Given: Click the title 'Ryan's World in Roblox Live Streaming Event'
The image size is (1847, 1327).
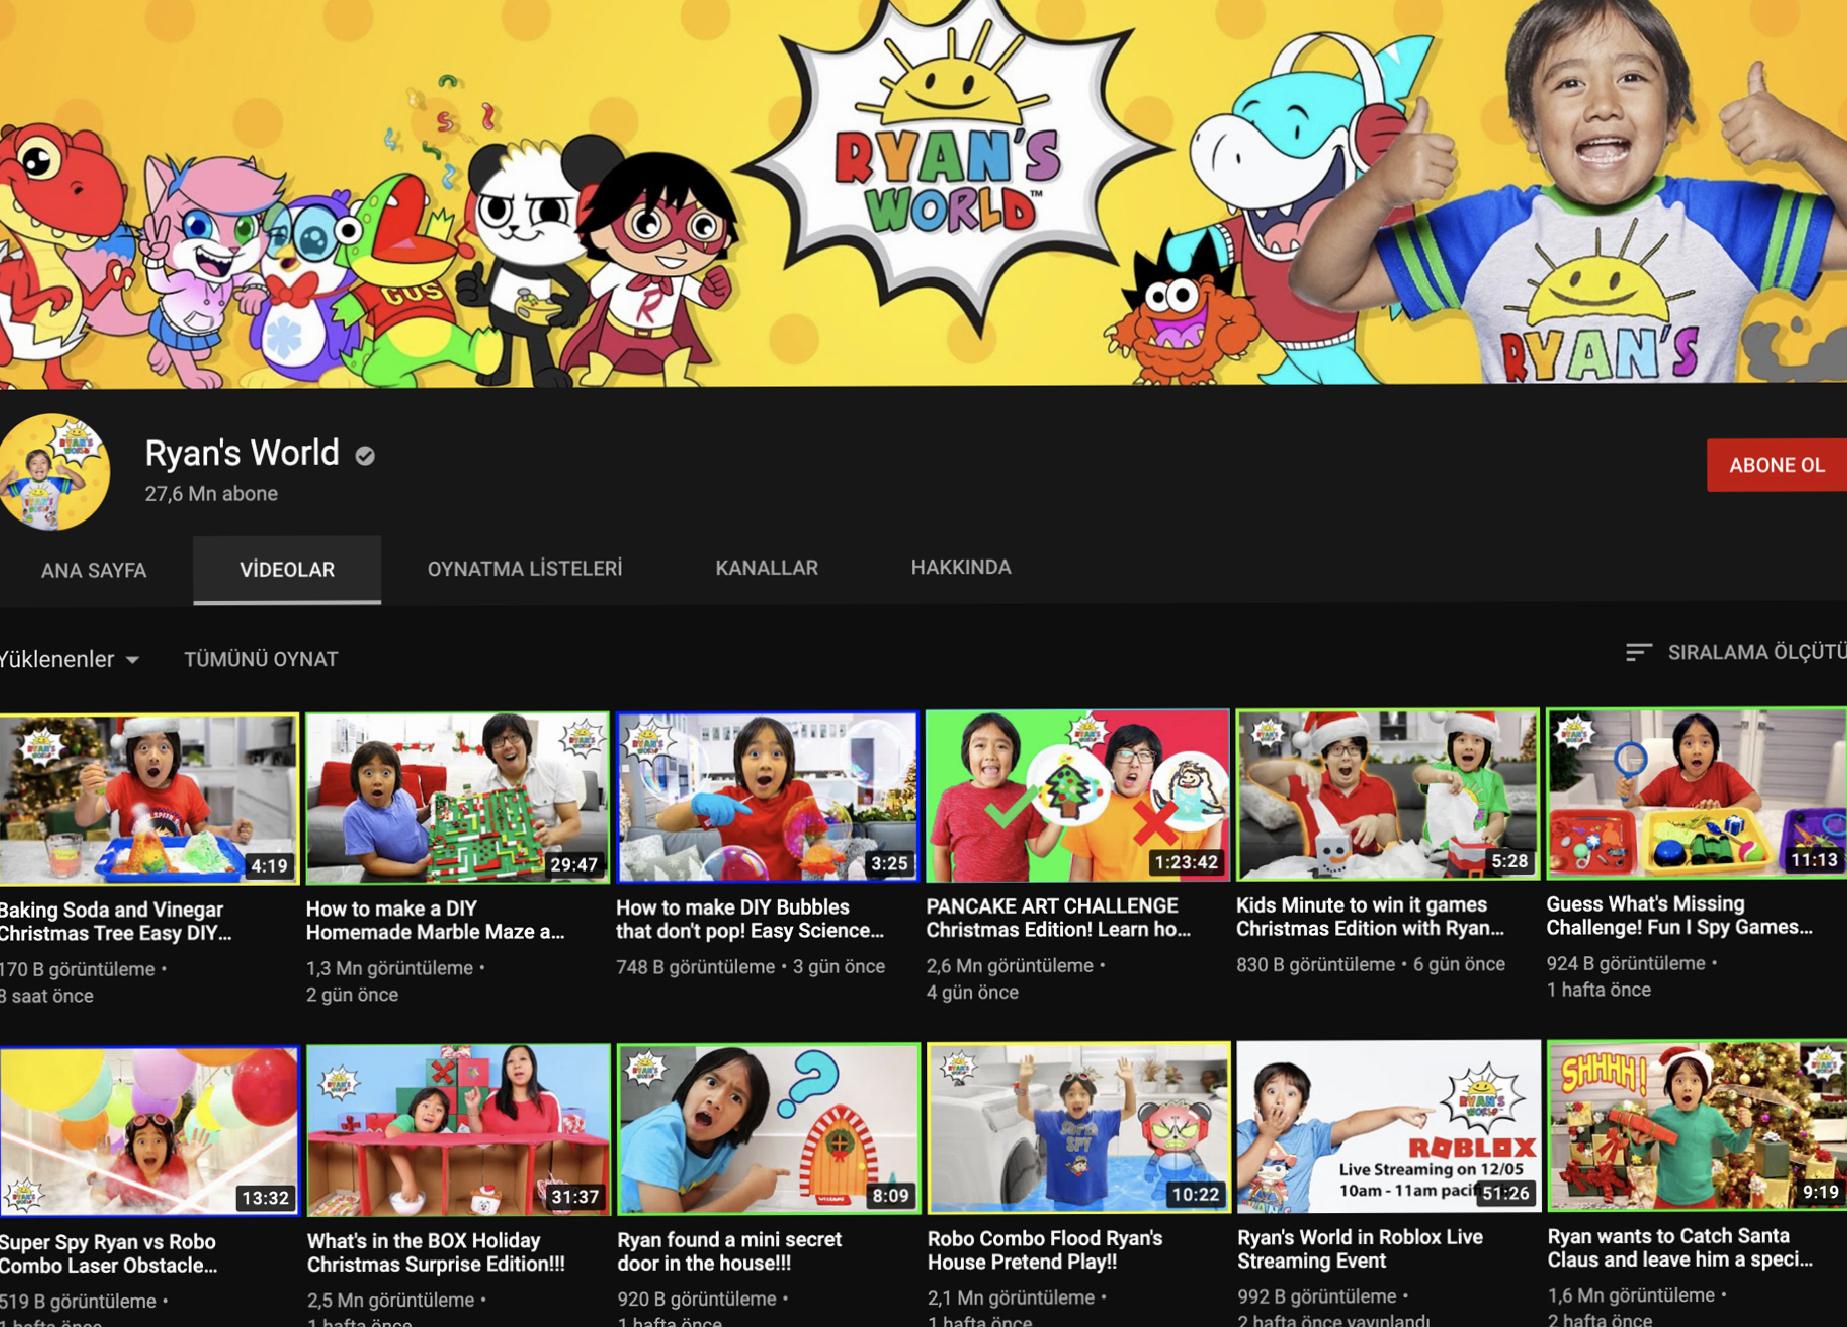Looking at the screenshot, I should click(x=1360, y=1249).
